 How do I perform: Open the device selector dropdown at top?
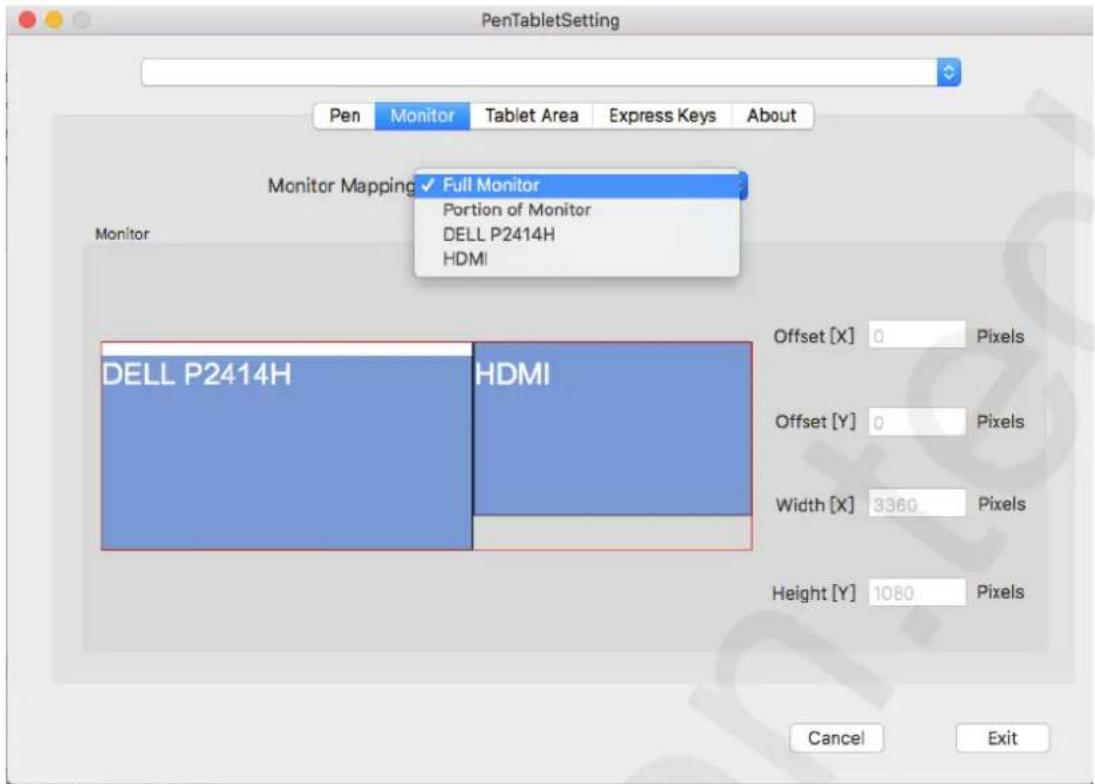click(551, 72)
